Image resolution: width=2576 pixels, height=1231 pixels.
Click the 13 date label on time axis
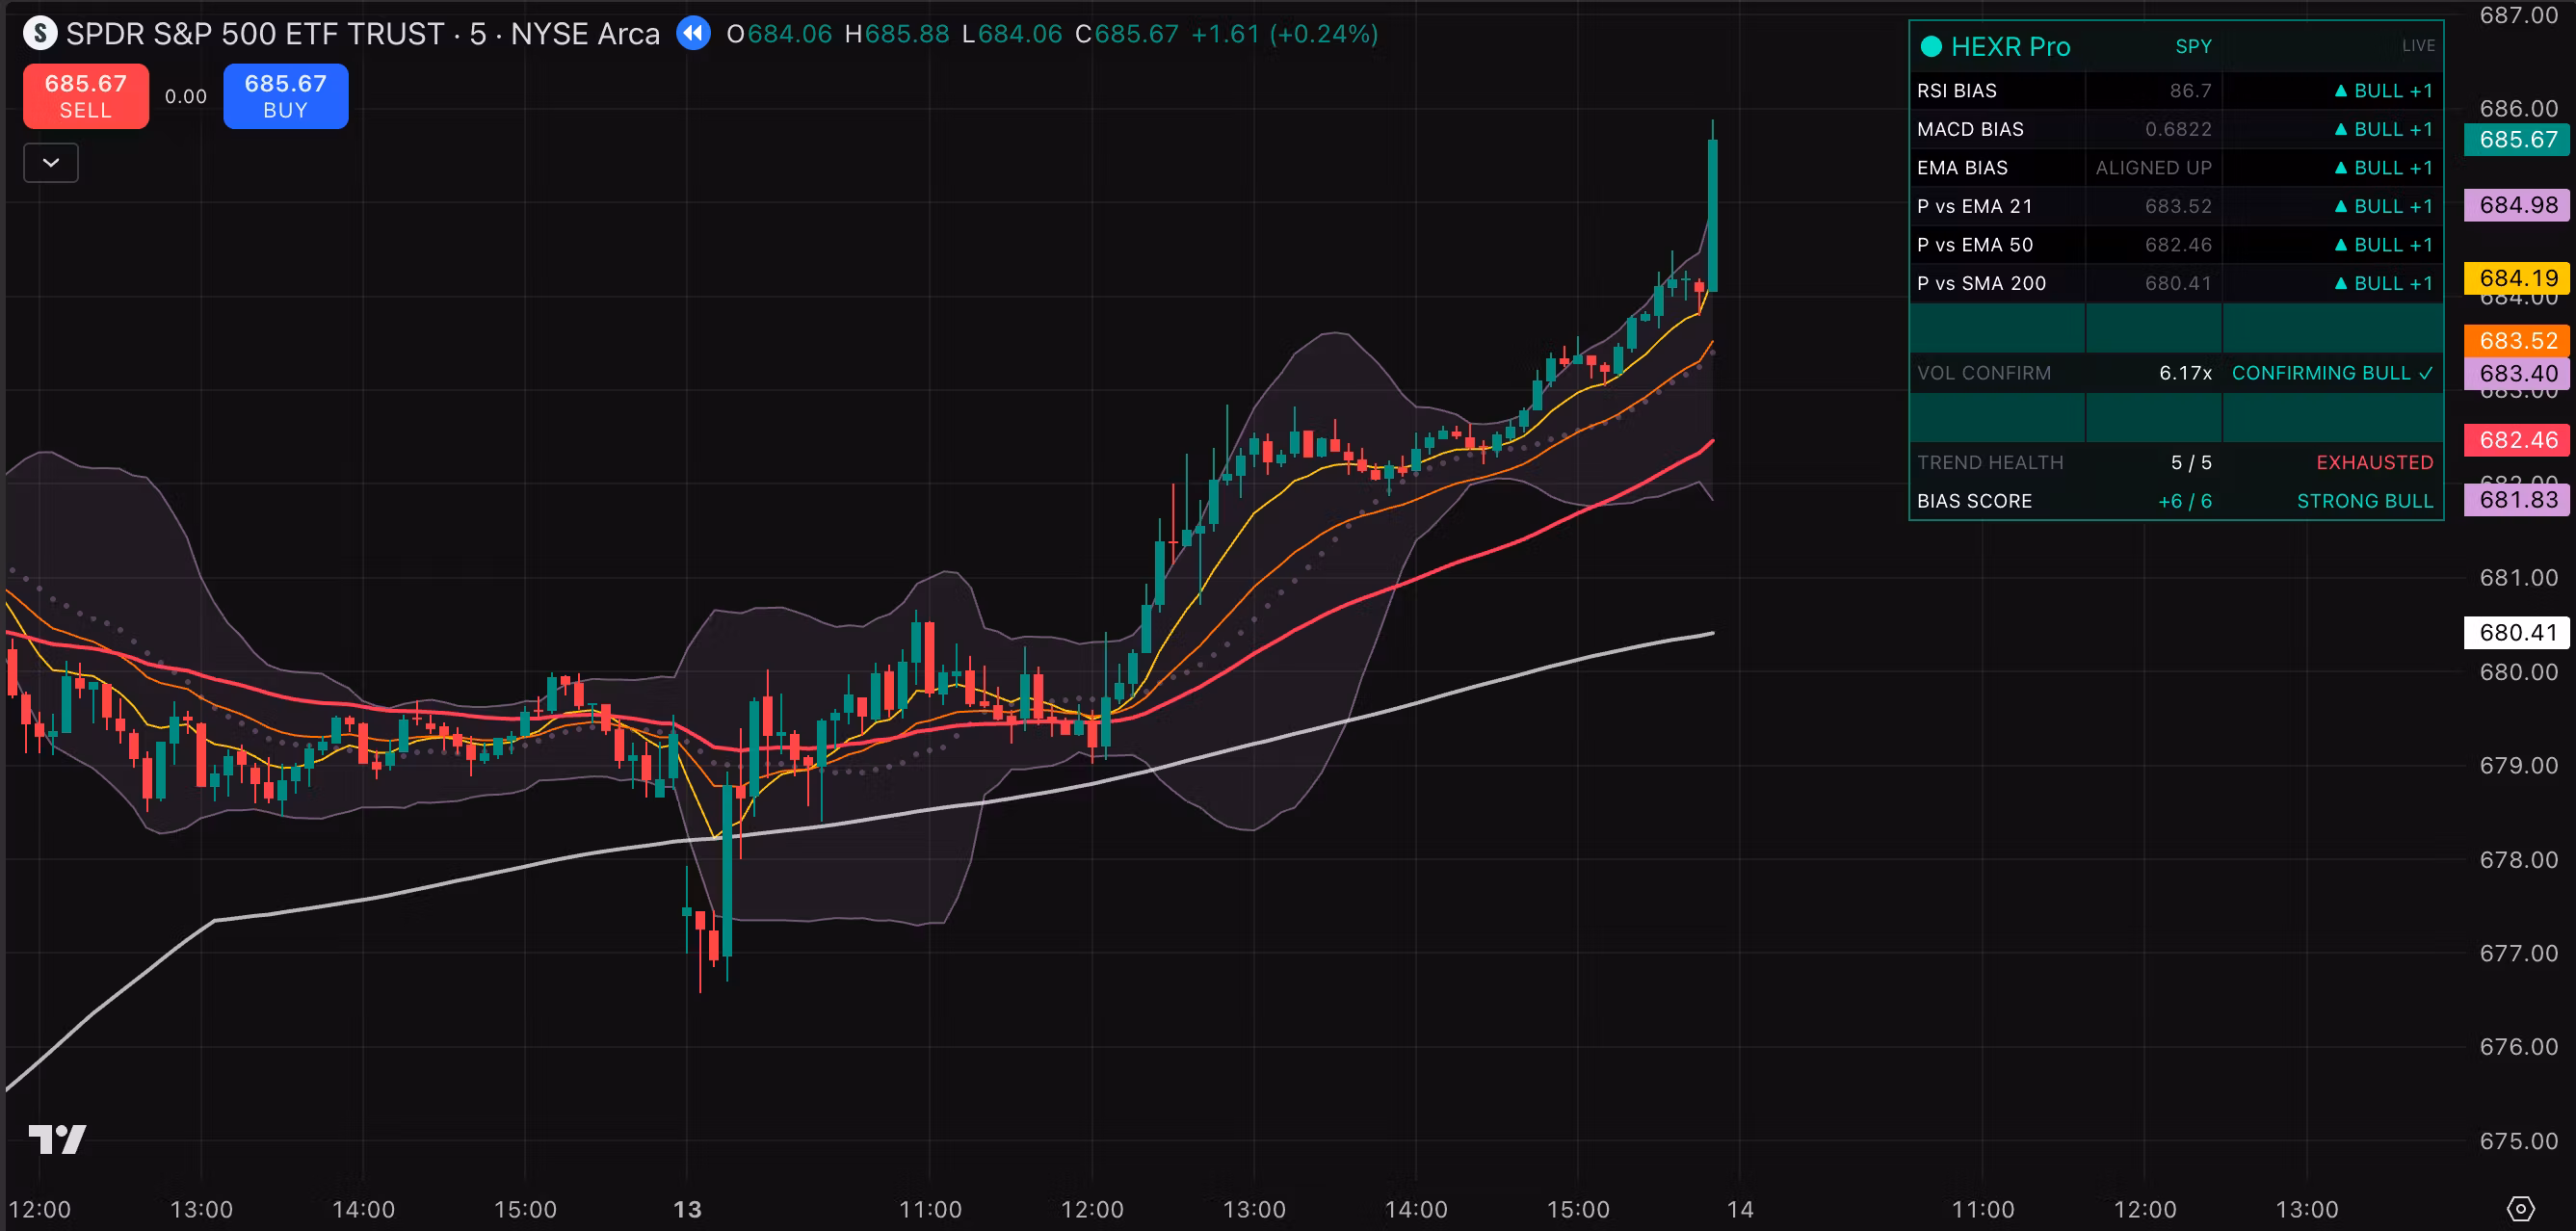687,1209
